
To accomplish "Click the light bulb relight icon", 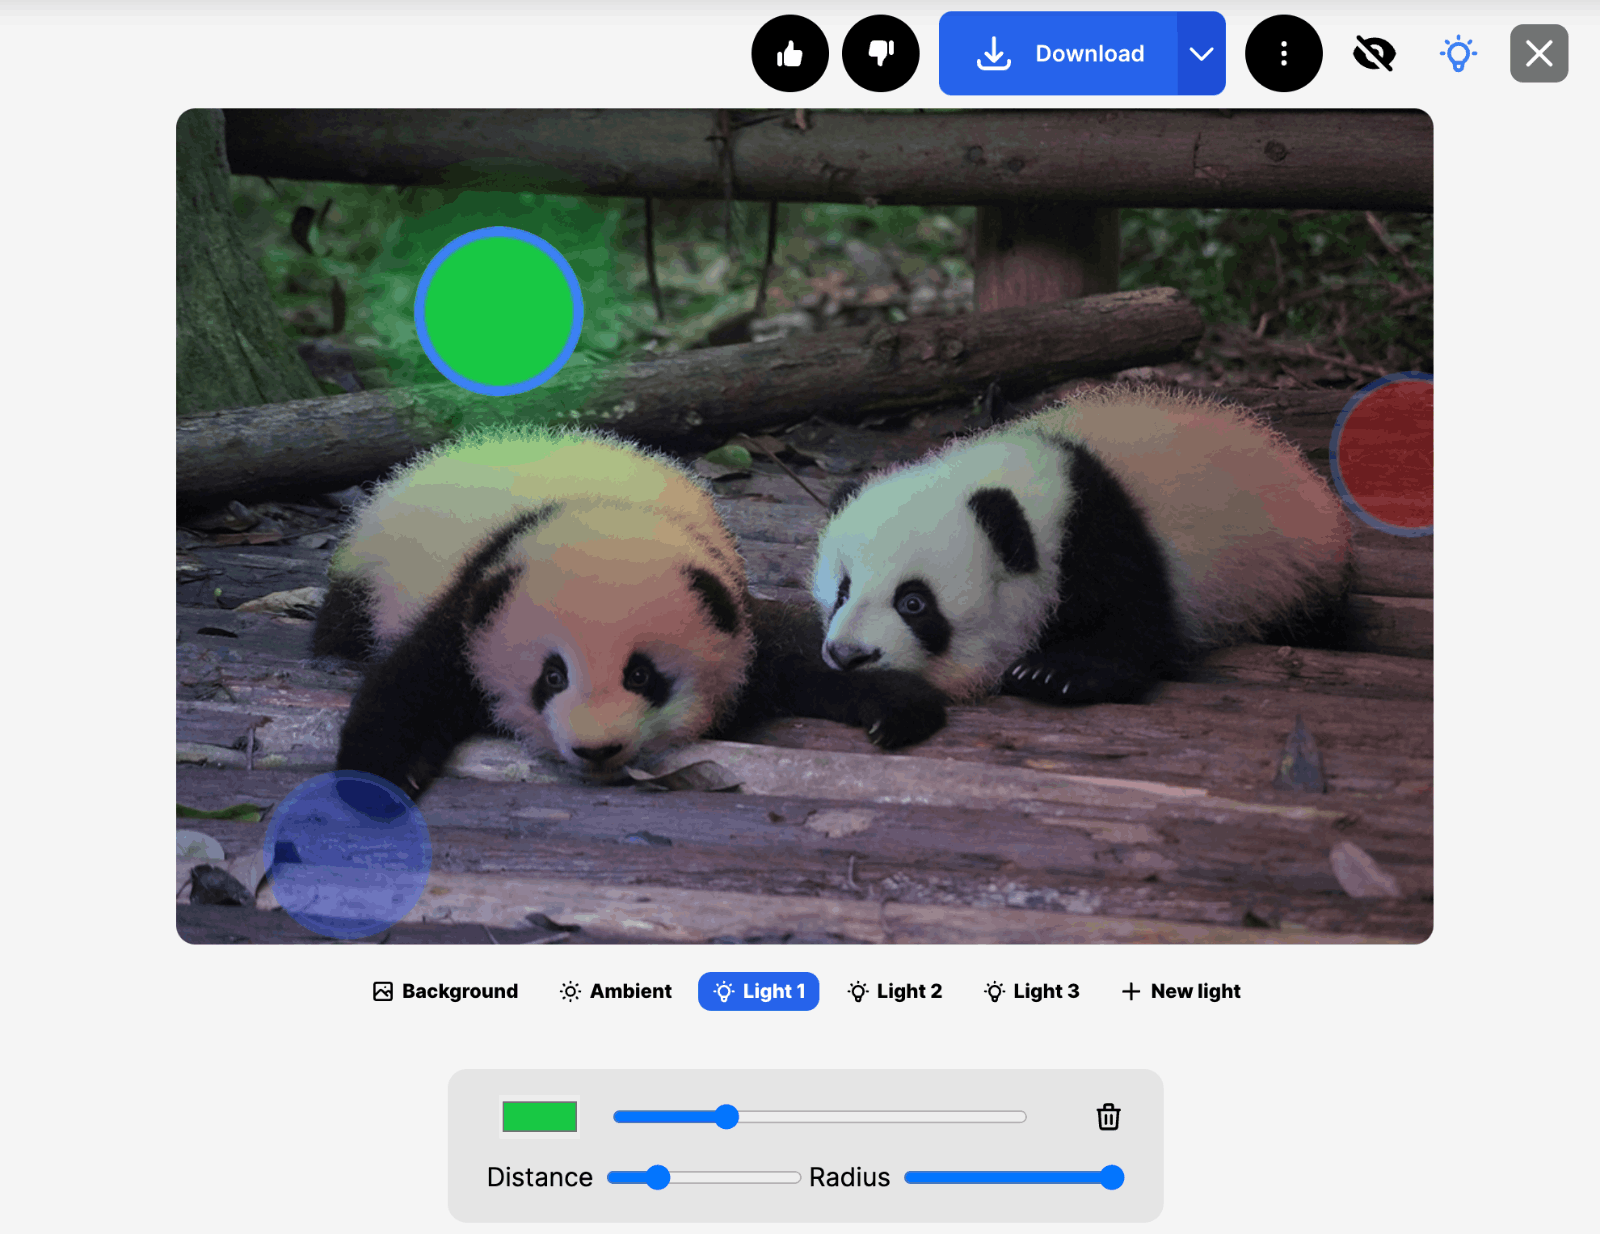I will click(1458, 54).
